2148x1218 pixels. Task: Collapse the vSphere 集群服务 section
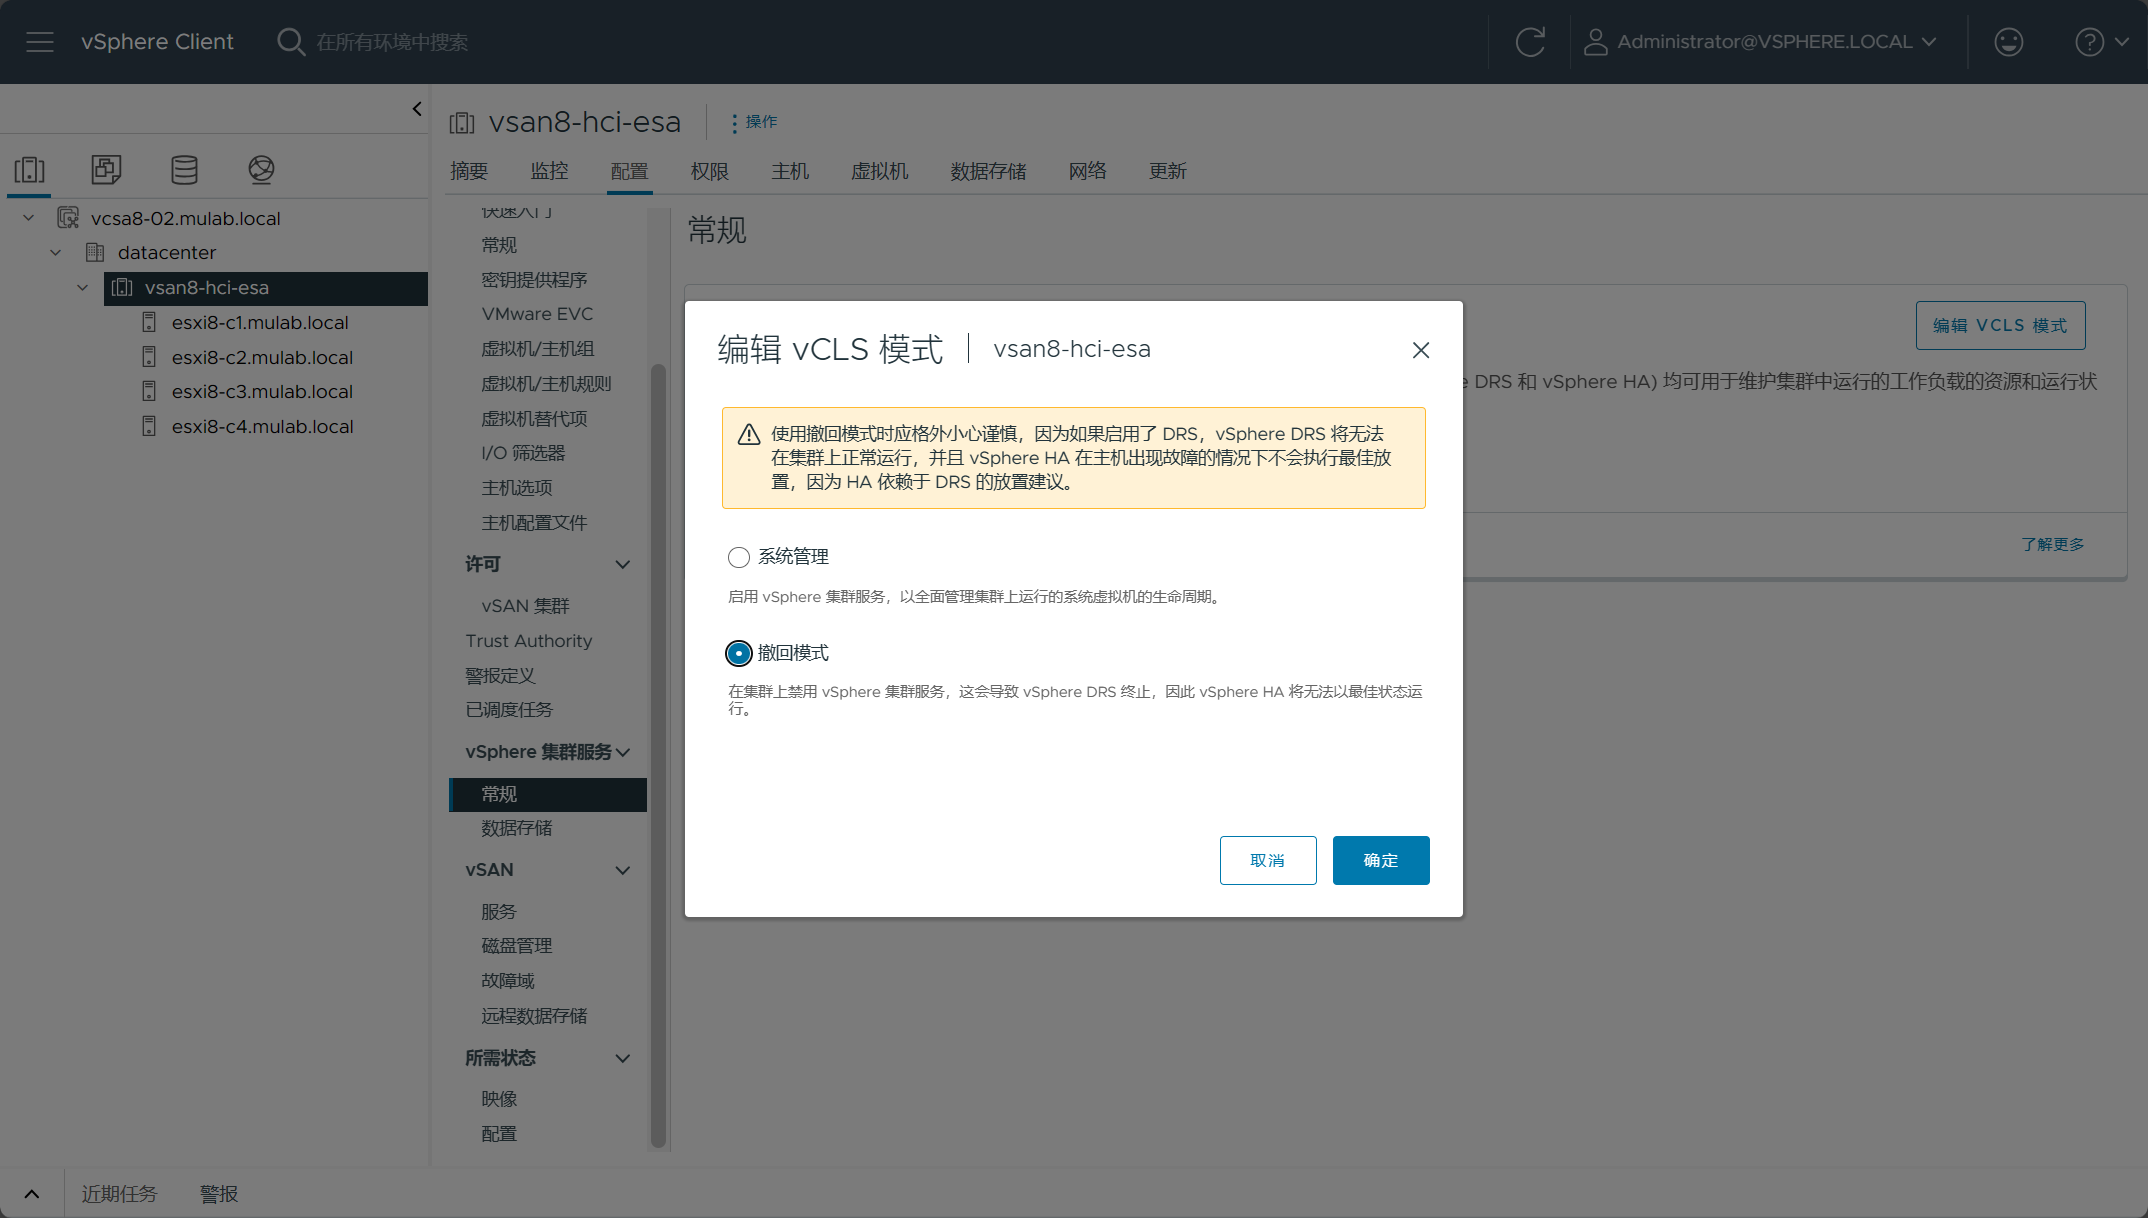click(x=622, y=752)
